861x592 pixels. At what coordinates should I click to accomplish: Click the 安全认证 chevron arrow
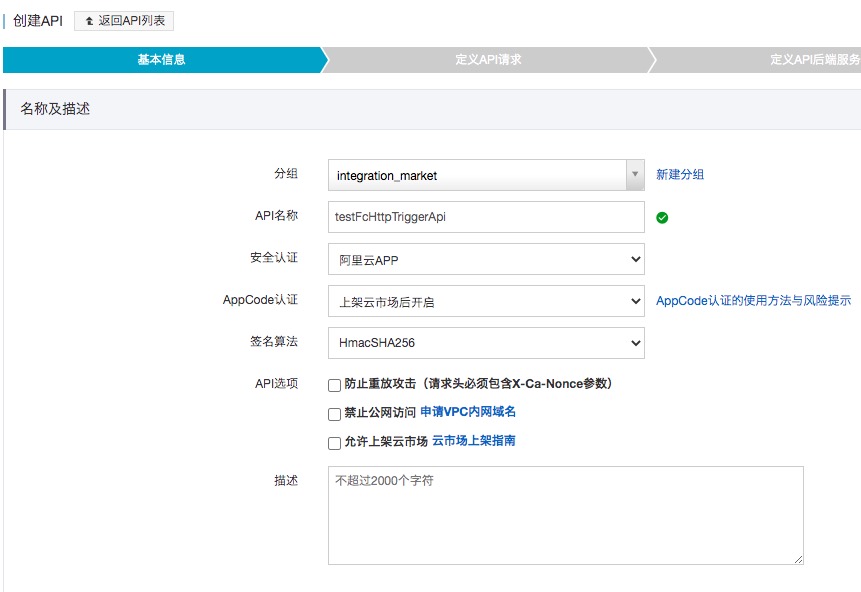636,259
